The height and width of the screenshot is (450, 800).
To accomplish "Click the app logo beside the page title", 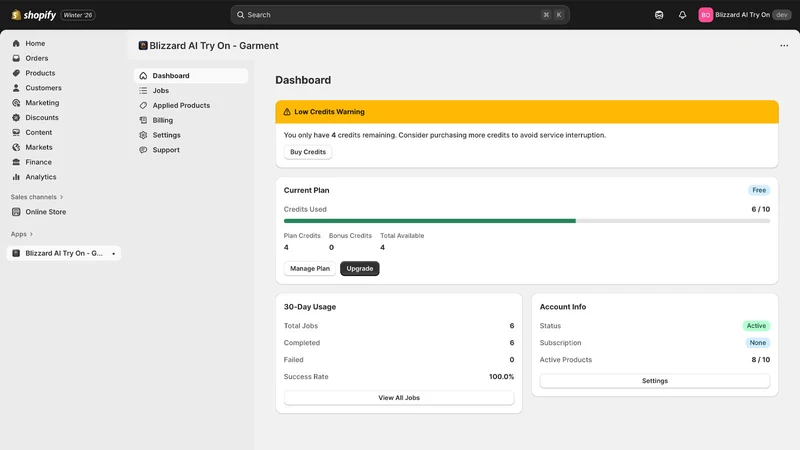I will click(143, 45).
